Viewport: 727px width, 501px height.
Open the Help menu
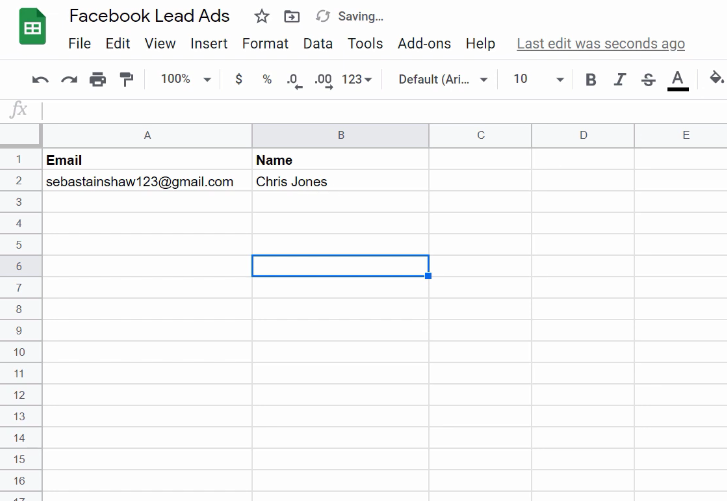click(480, 44)
